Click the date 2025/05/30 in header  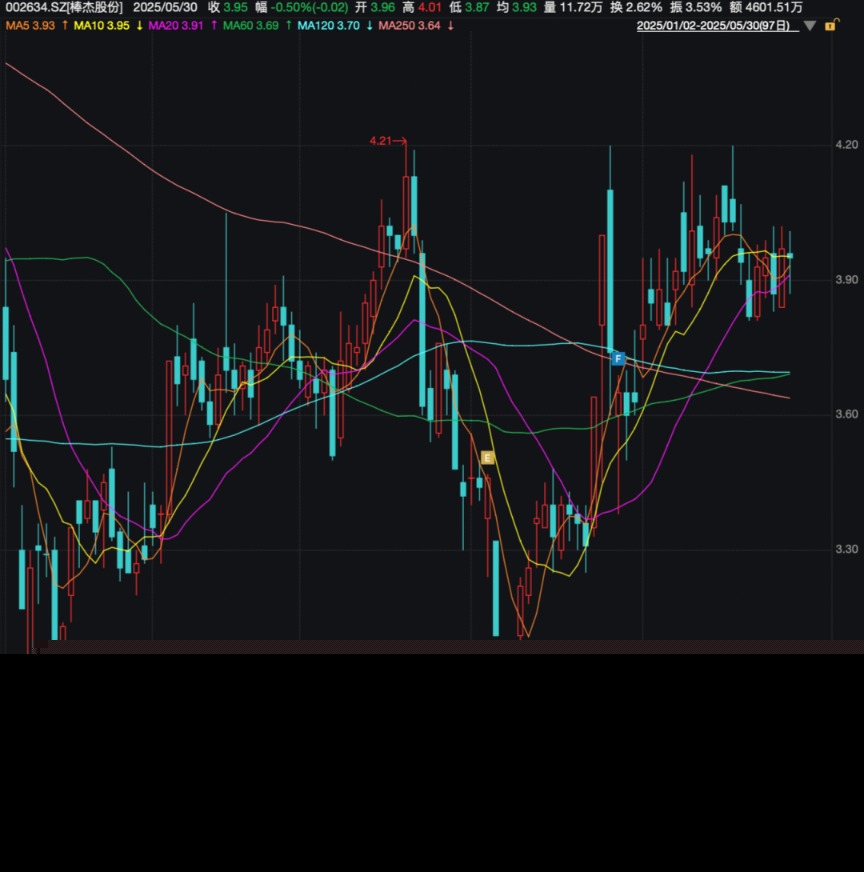(165, 8)
